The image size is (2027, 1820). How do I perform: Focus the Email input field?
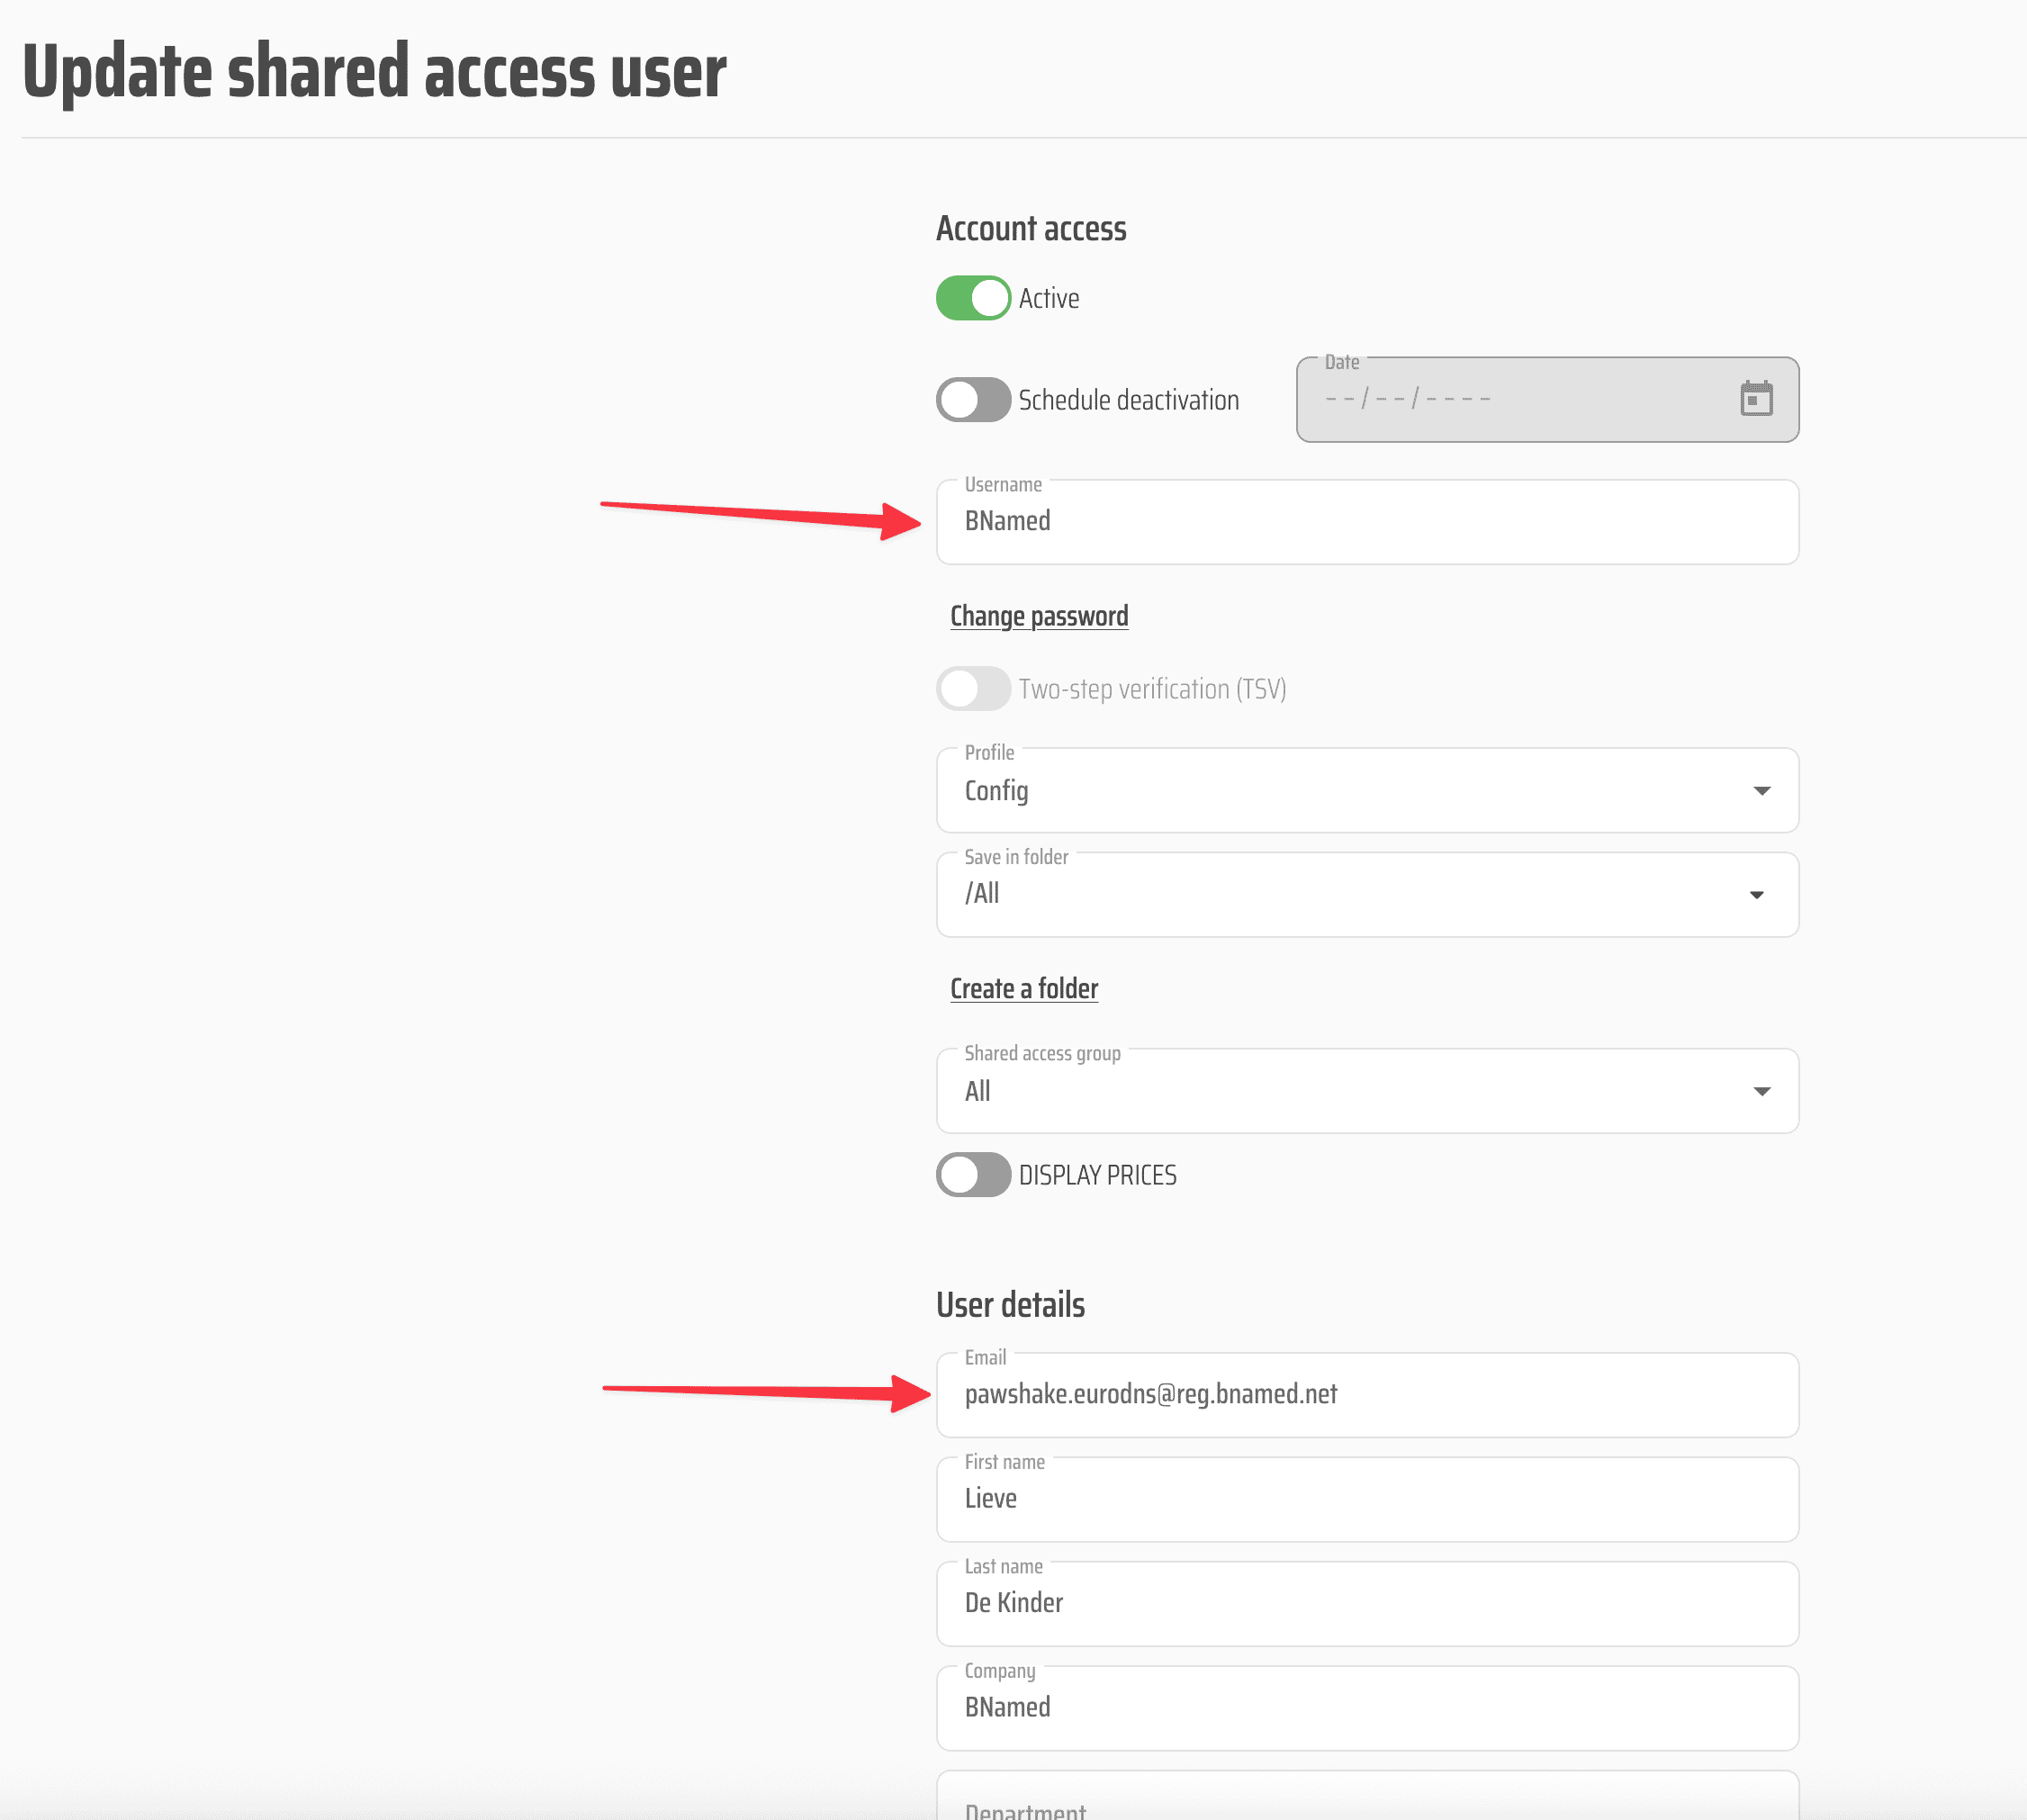1366,1395
